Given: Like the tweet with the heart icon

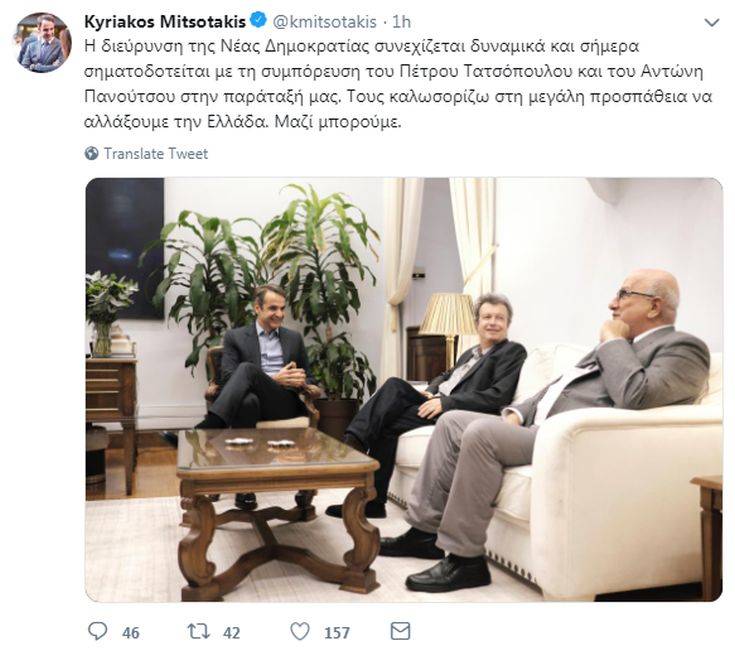Looking at the screenshot, I should pyautogui.click(x=300, y=631).
